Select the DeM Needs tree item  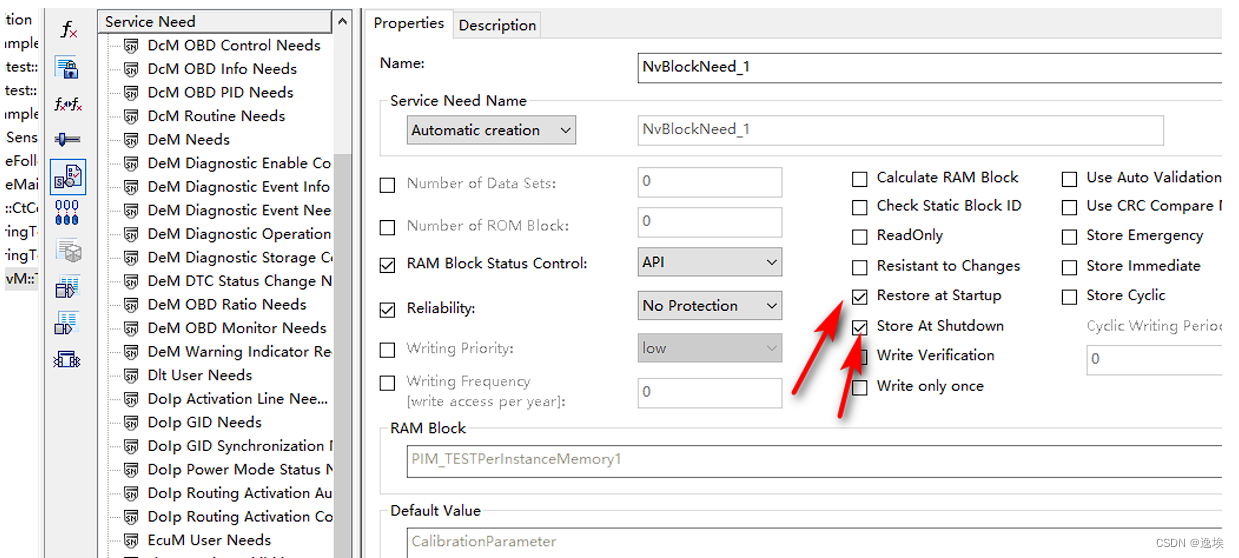[x=188, y=139]
